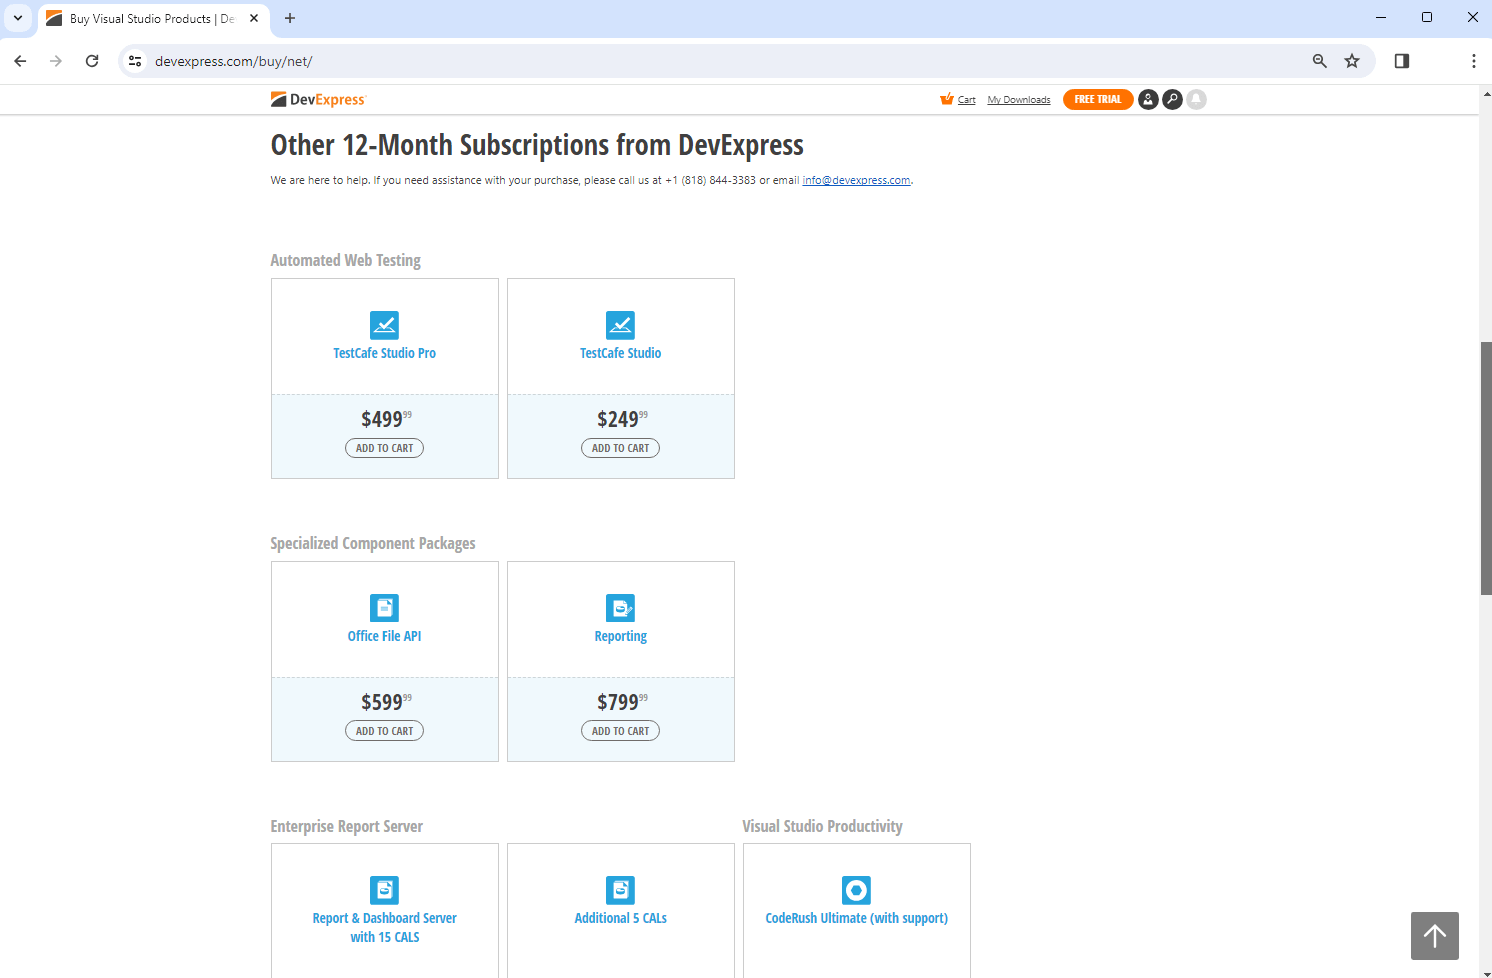1492x978 pixels.
Task: Click the scroll-to-top arrow button
Action: (x=1434, y=936)
